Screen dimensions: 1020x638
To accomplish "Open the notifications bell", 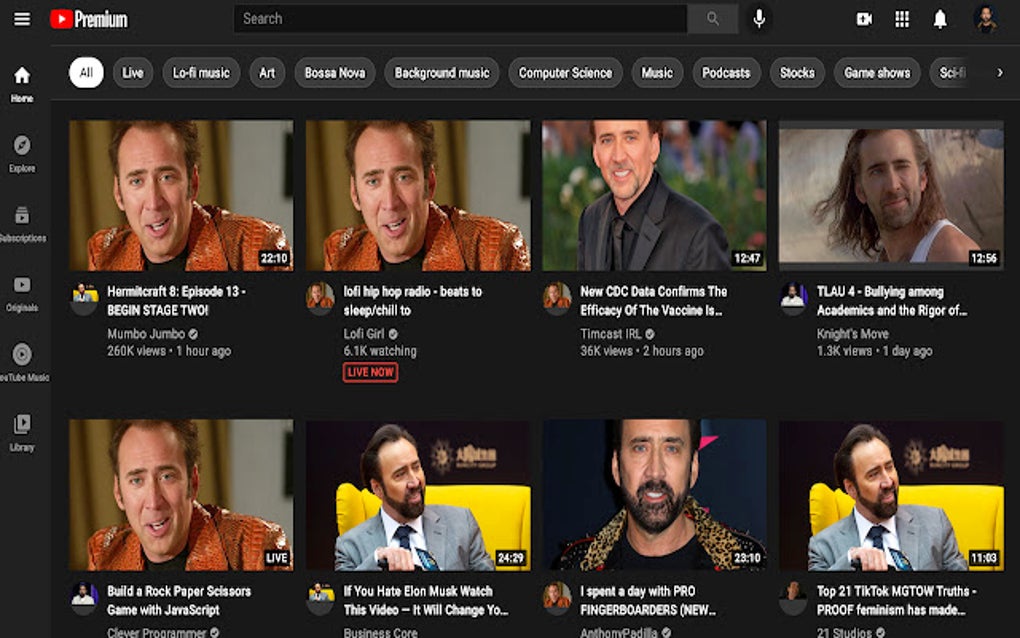I will tap(940, 20).
